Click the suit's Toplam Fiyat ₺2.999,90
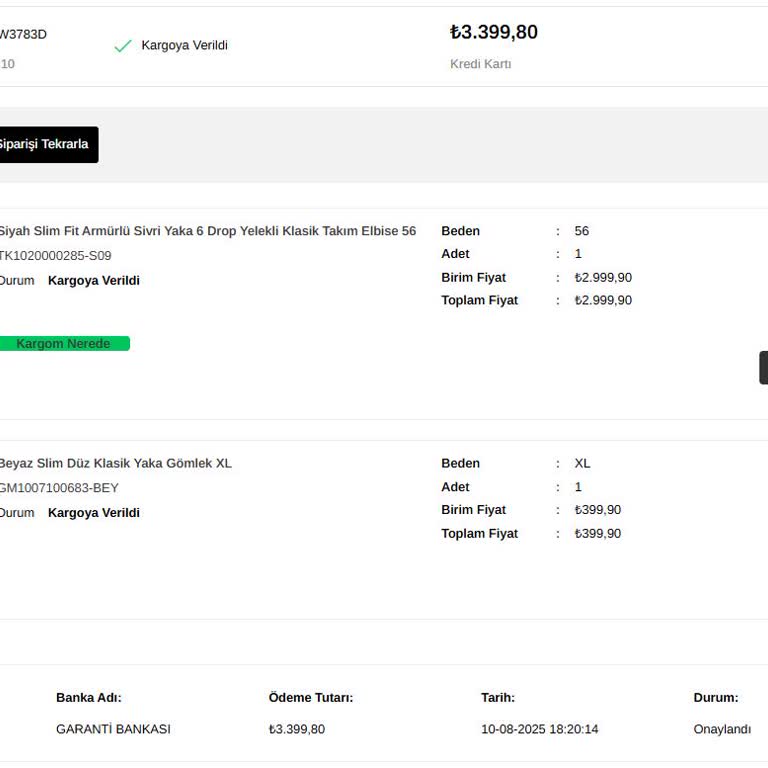The width and height of the screenshot is (768, 768). coord(603,301)
